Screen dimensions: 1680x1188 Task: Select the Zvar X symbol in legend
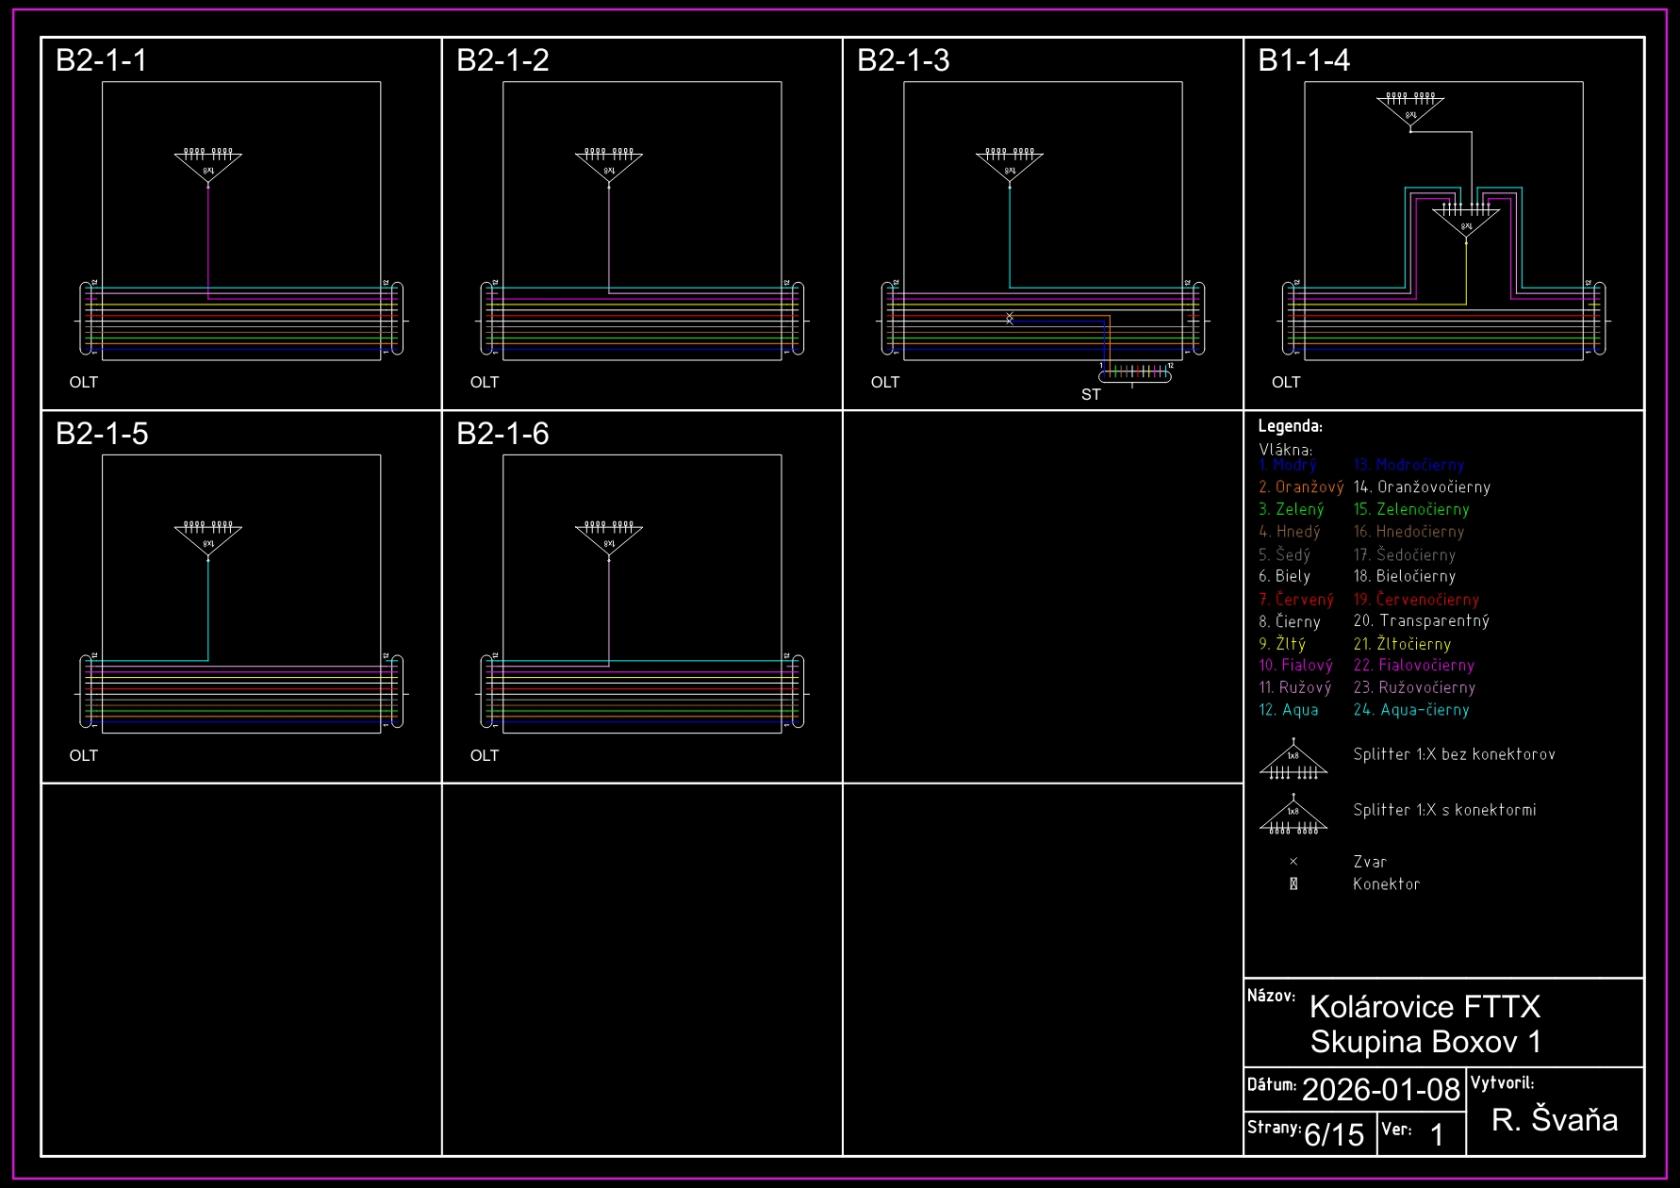(x=1293, y=862)
